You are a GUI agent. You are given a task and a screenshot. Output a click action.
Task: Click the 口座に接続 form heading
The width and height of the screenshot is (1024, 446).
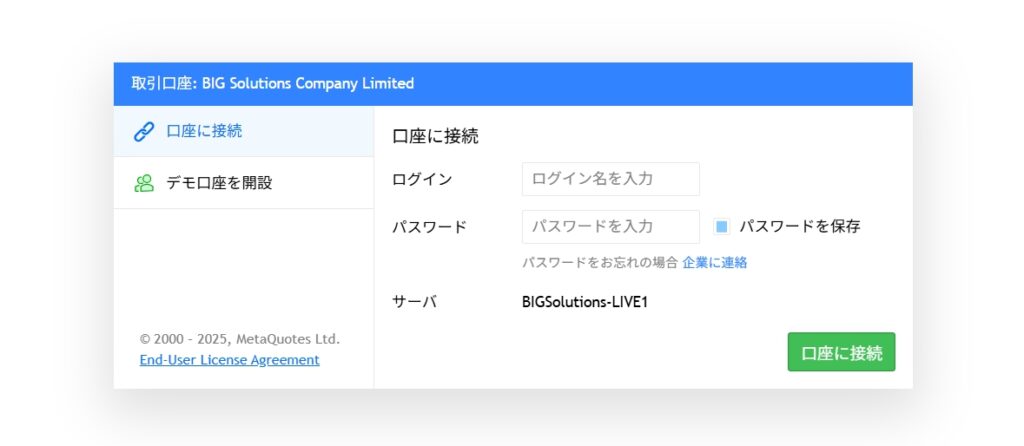tap(435, 137)
